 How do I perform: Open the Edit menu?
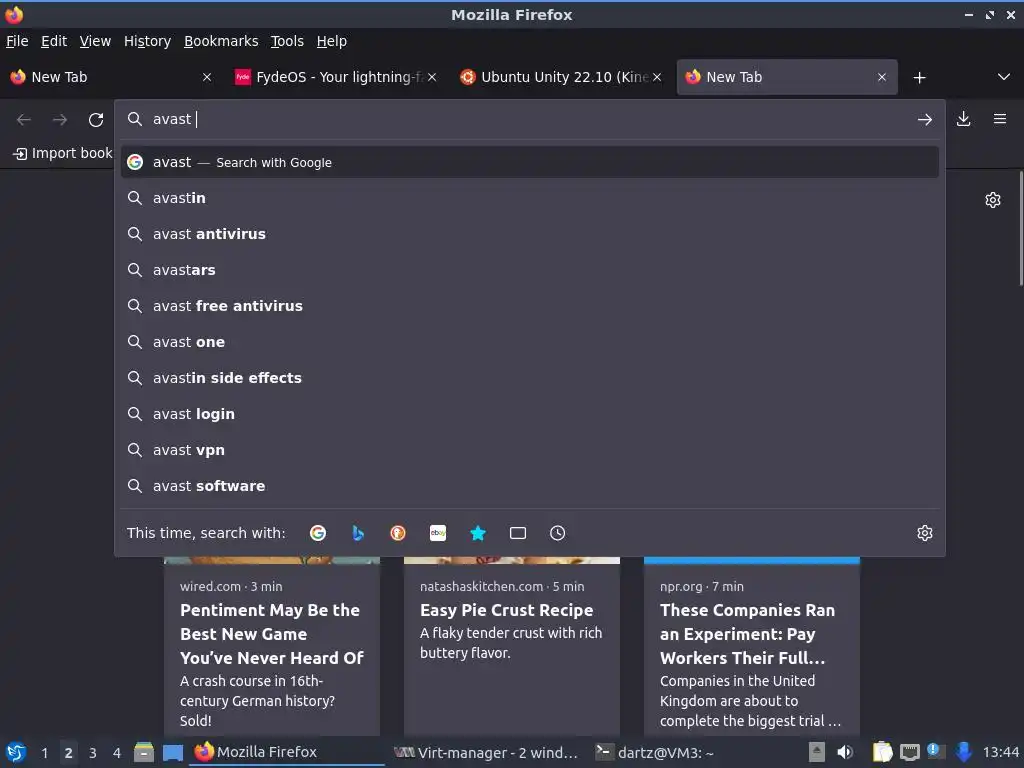click(x=54, y=41)
